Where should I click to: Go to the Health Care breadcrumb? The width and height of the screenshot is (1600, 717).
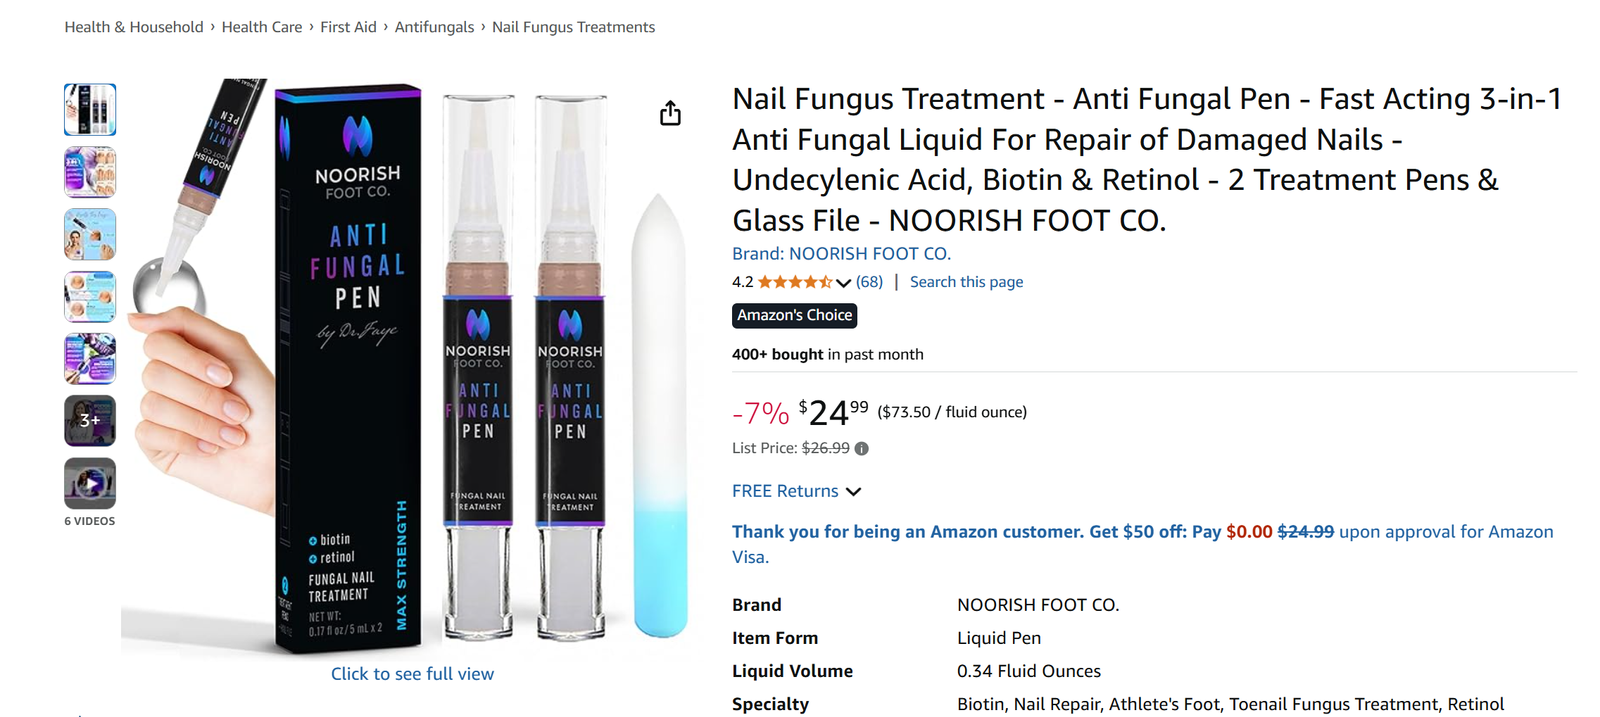tap(262, 27)
